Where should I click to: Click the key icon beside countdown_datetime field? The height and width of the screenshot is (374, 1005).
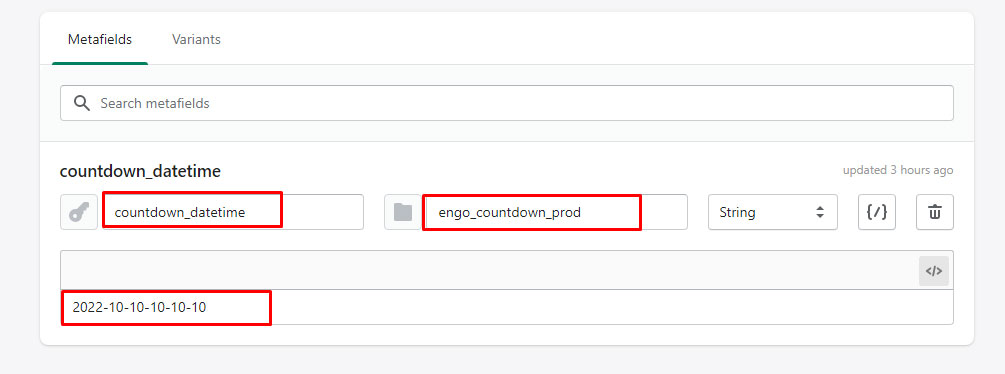click(79, 212)
